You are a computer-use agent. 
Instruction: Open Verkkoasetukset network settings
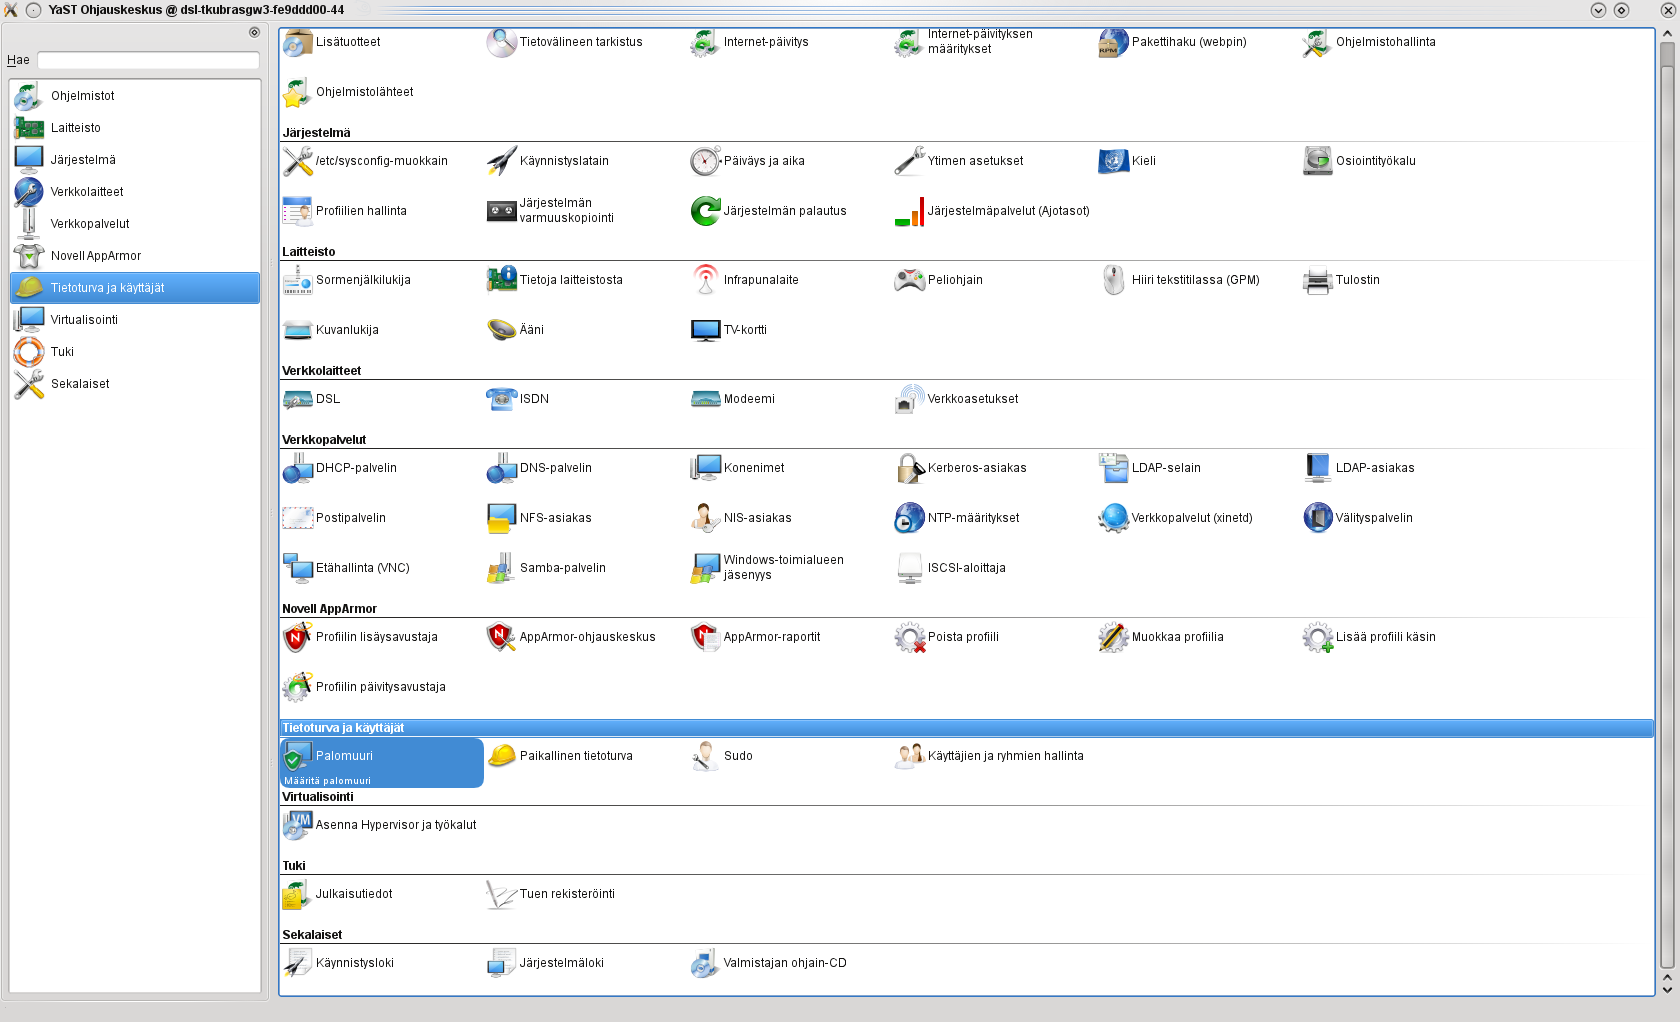(909, 399)
